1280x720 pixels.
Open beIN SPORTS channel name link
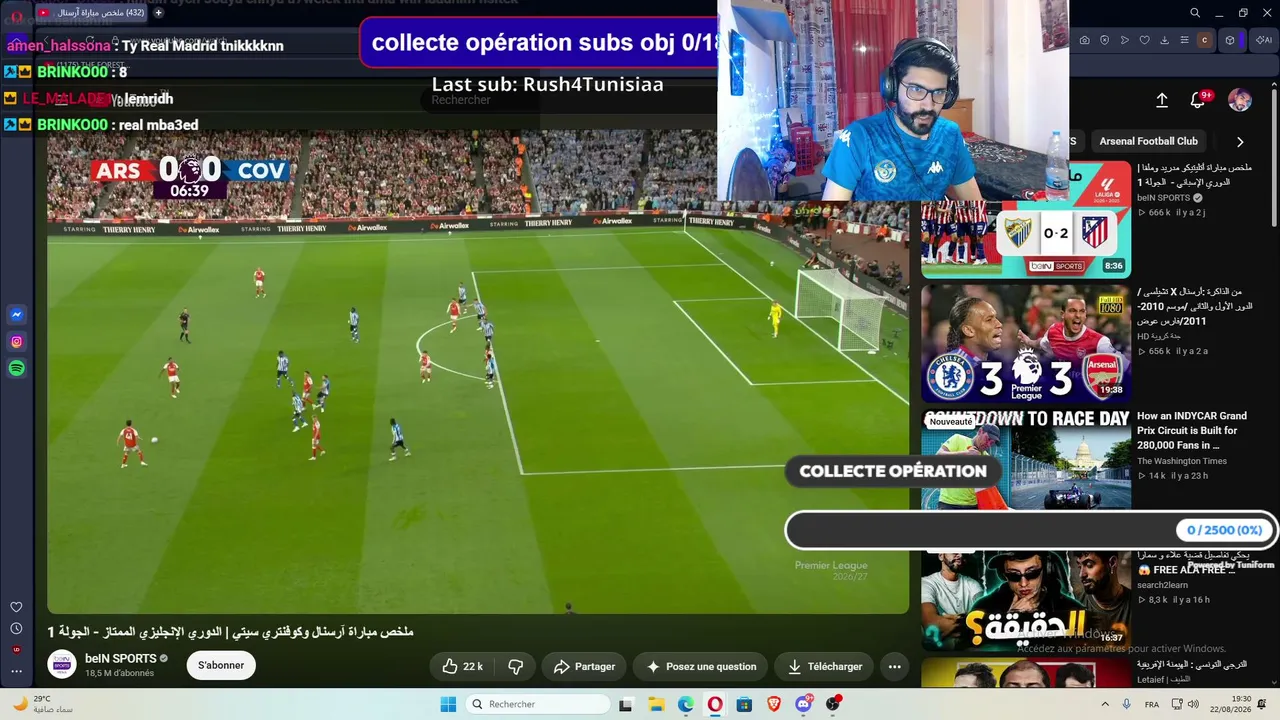(121, 658)
